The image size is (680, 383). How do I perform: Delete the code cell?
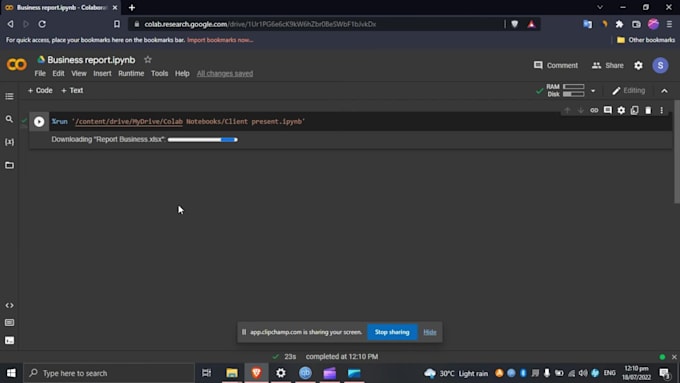(x=648, y=110)
